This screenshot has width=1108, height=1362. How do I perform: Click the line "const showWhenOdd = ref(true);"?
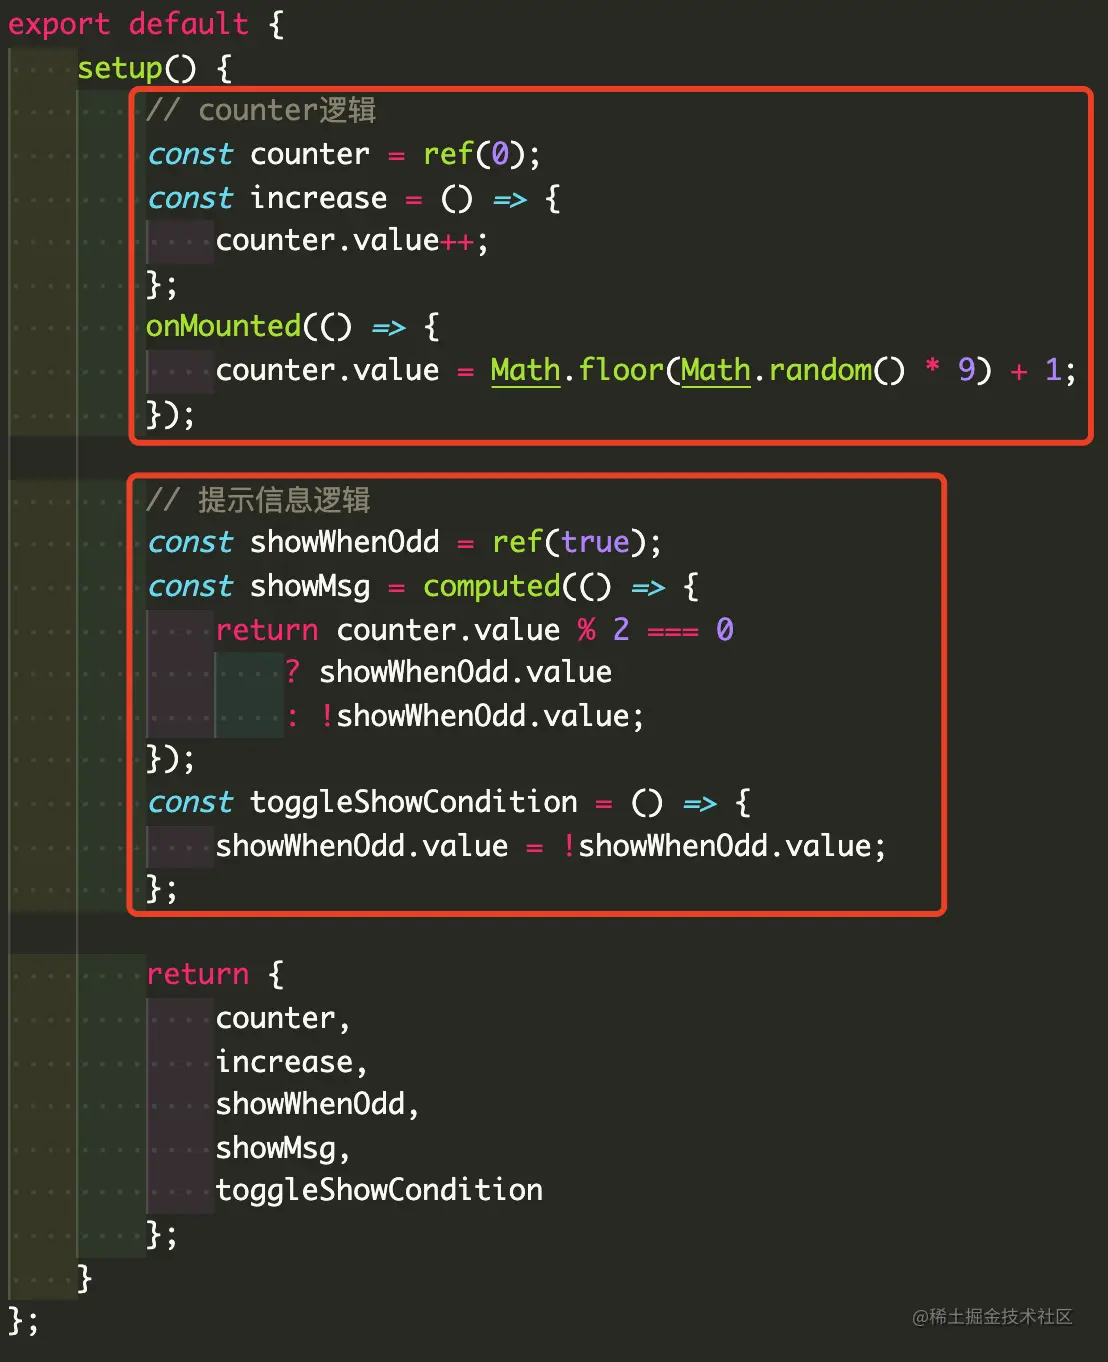pos(405,542)
